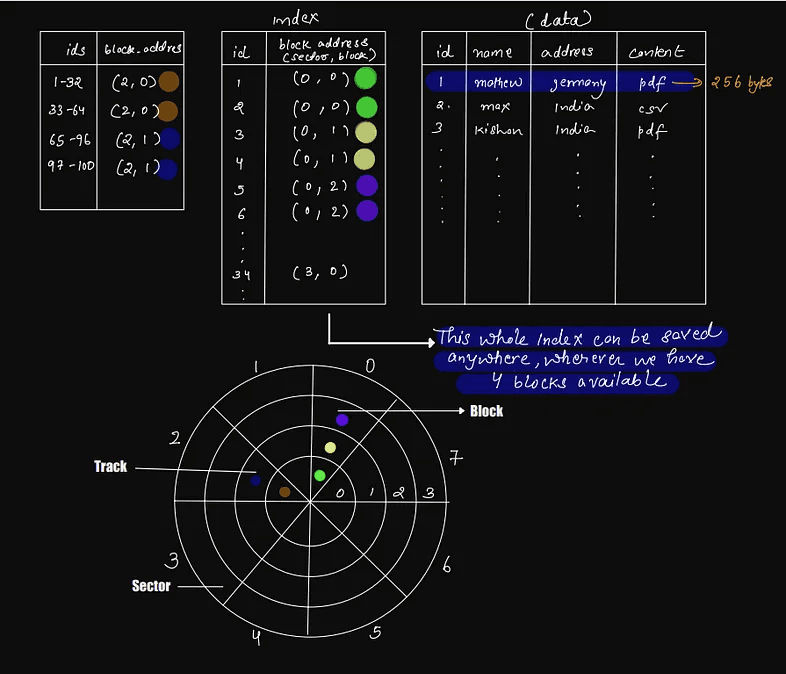Click the green dot in index row 1
786x674 pixels.
point(366,79)
